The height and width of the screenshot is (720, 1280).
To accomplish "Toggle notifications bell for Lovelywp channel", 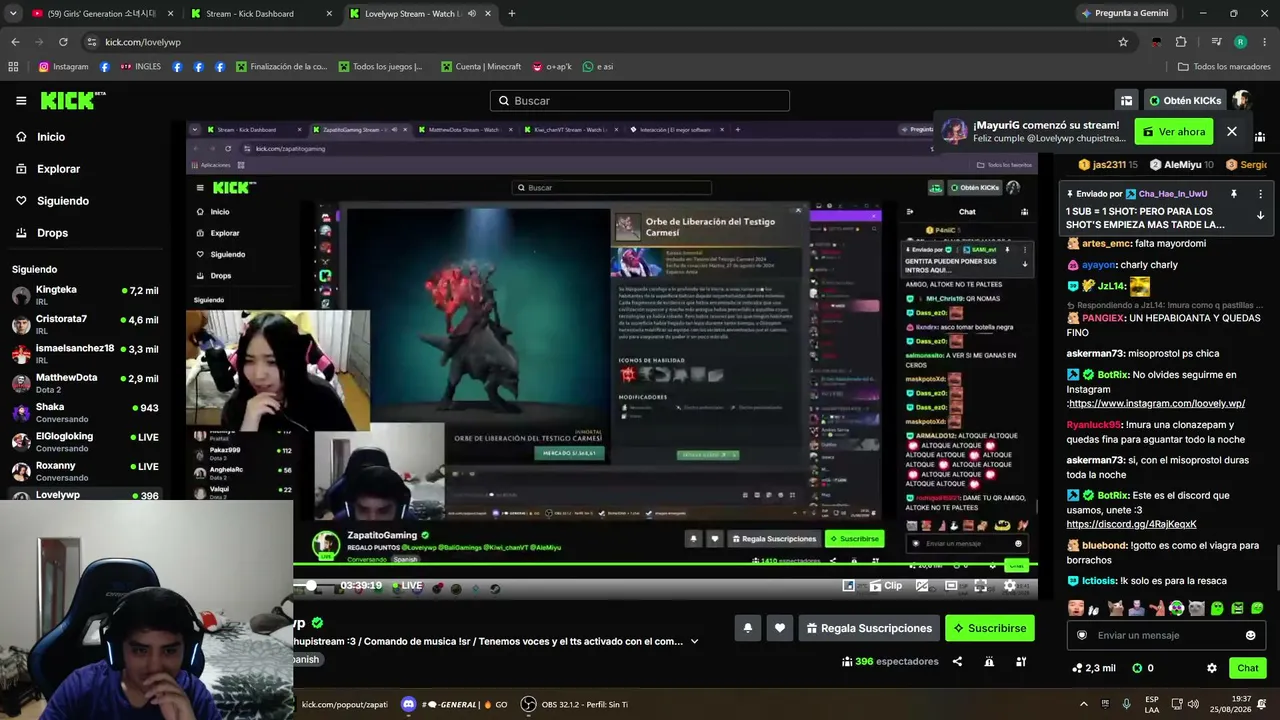I will click(x=747, y=628).
